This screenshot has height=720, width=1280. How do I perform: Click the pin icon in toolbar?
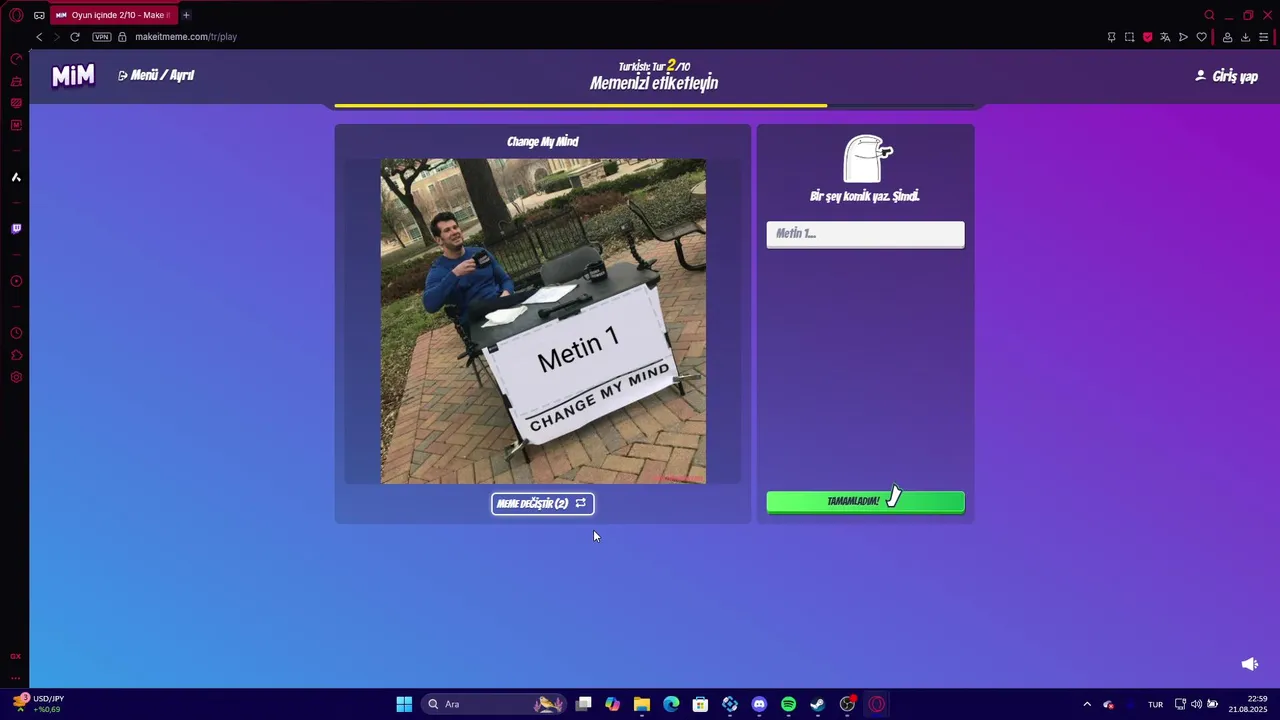pyautogui.click(x=1111, y=37)
